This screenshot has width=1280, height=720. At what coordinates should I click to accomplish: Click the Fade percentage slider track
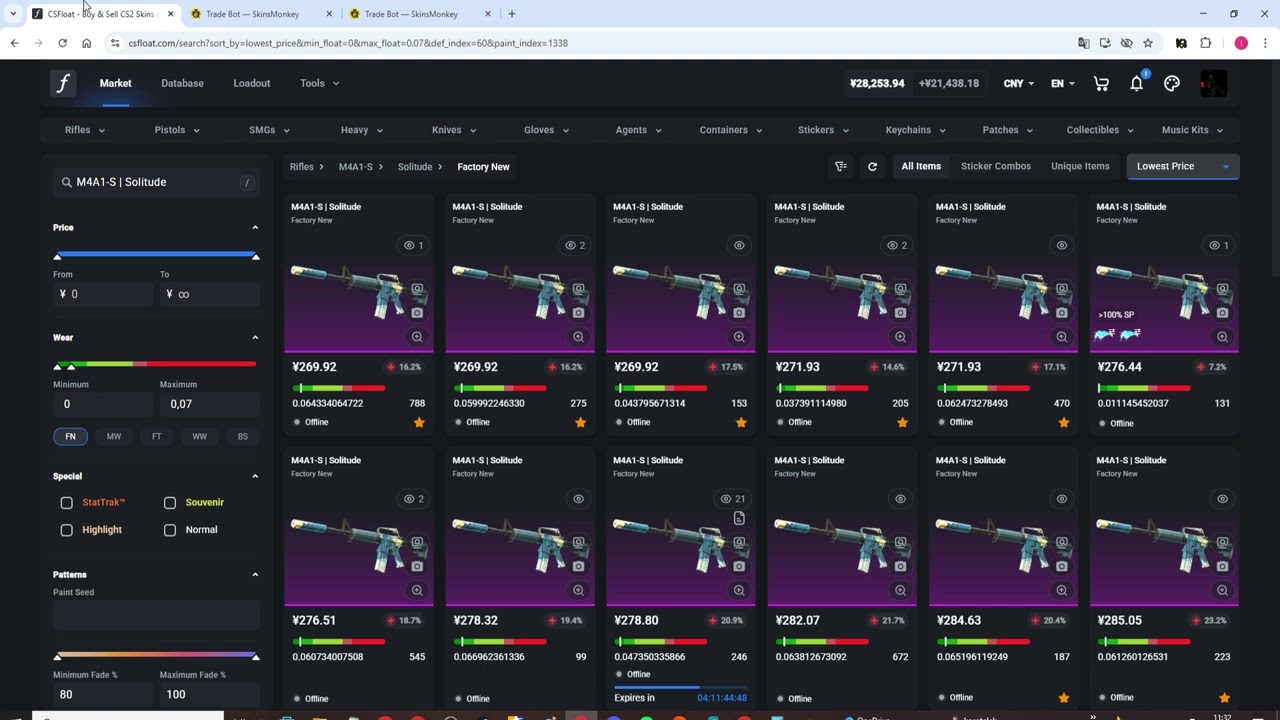coord(156,656)
